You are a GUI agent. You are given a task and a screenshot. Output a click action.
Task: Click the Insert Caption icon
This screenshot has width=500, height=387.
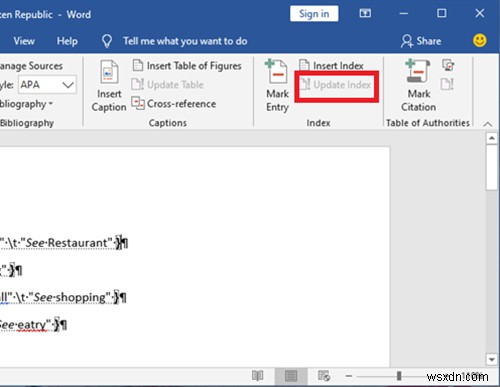(109, 71)
